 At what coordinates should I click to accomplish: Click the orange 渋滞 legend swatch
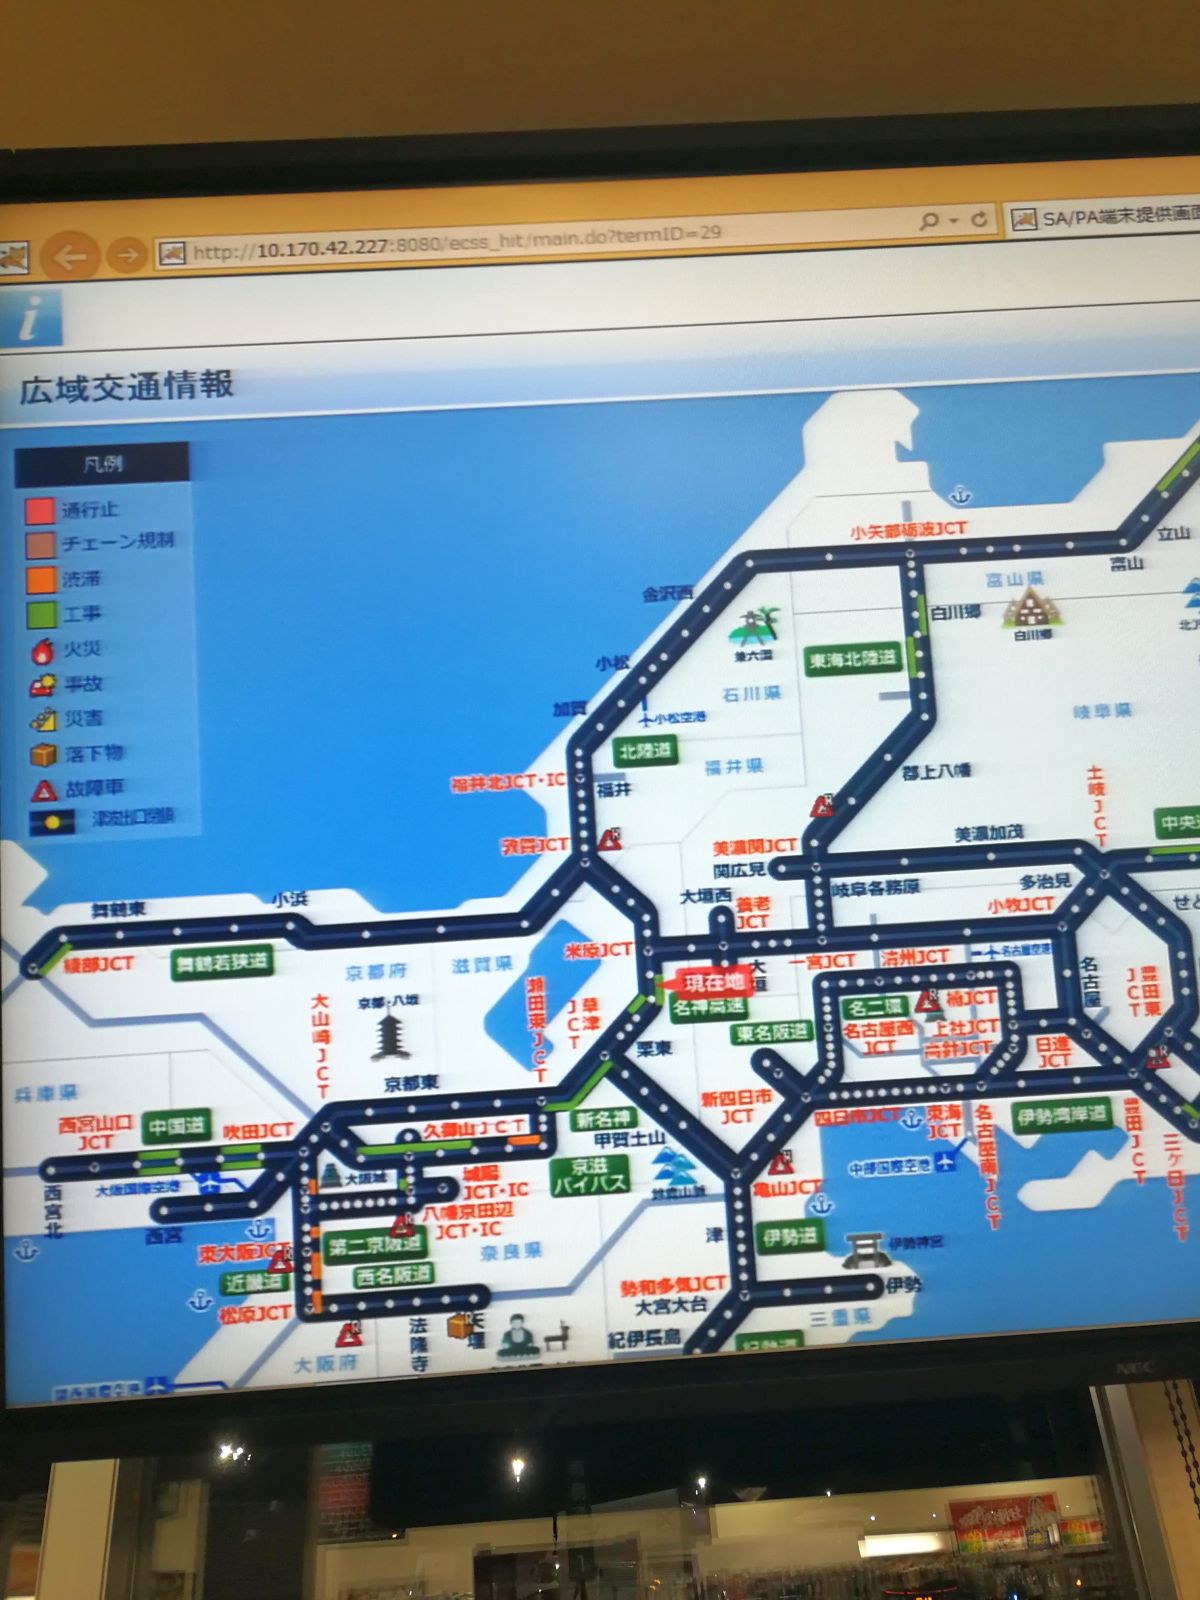pos(40,580)
